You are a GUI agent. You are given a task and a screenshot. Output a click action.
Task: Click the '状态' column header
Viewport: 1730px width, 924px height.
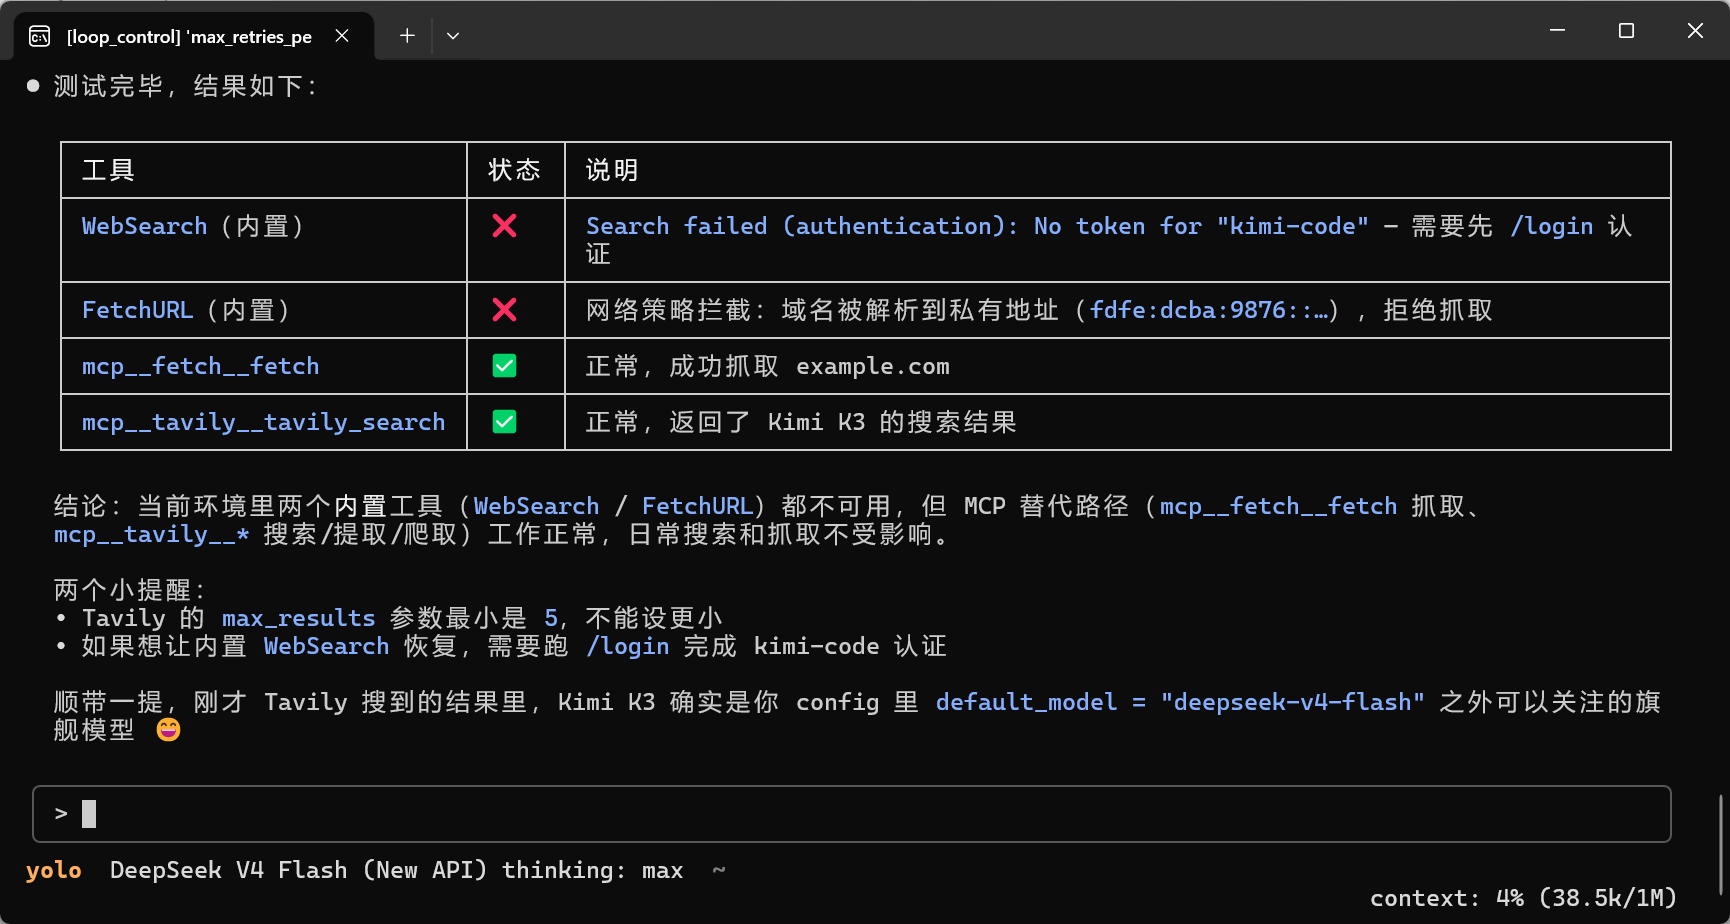click(x=516, y=170)
